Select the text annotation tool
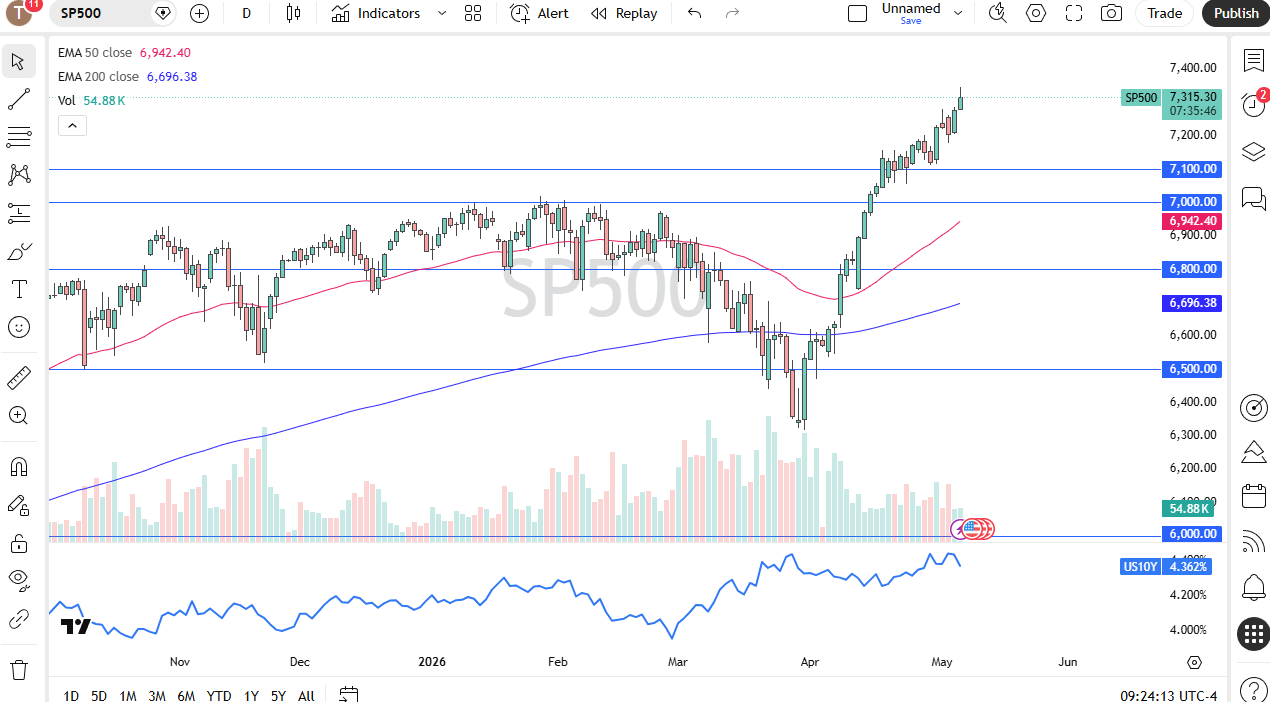The height and width of the screenshot is (702, 1270). [x=18, y=289]
